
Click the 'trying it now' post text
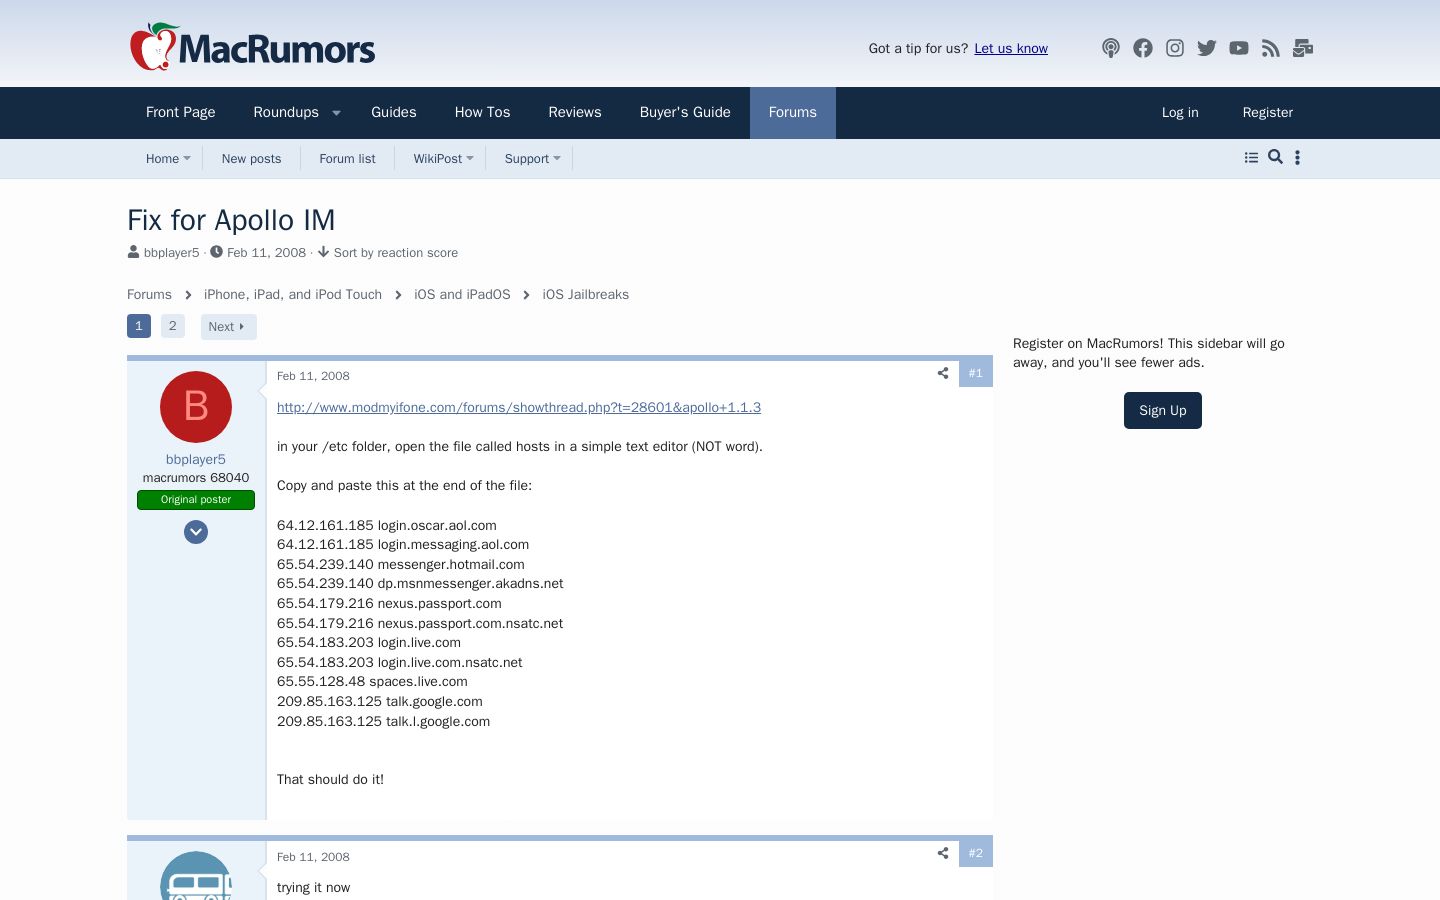click(313, 887)
